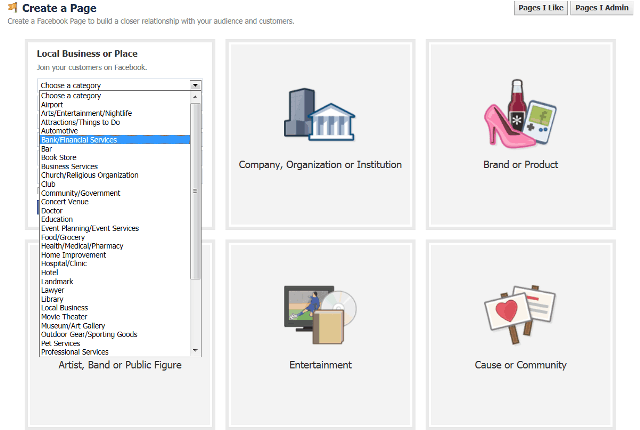Viewport: 640px width, 430px height.
Task: Select Arts/Entertainment/Nightlife category
Action: [x=115, y=113]
